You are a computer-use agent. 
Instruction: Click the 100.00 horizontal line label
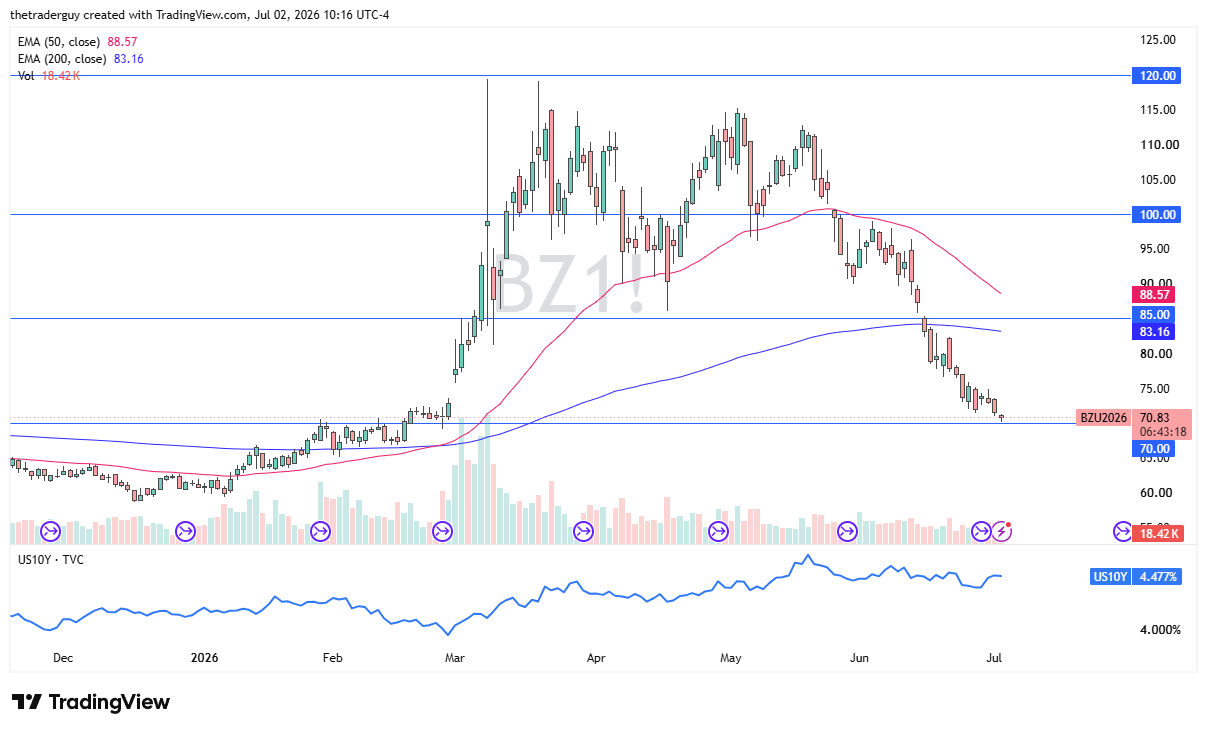[x=1155, y=214]
